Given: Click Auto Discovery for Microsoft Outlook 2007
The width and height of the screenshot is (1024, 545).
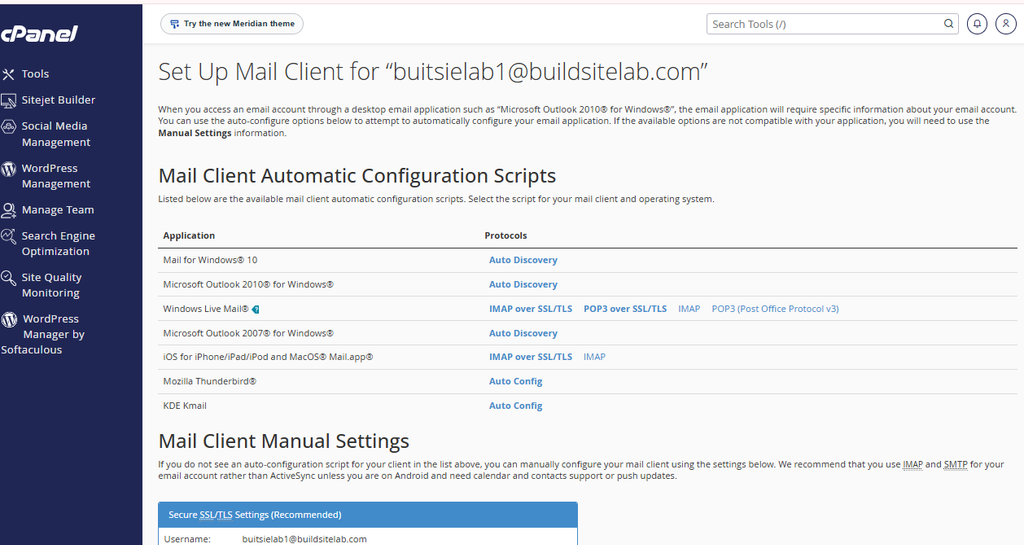Looking at the screenshot, I should coord(523,333).
